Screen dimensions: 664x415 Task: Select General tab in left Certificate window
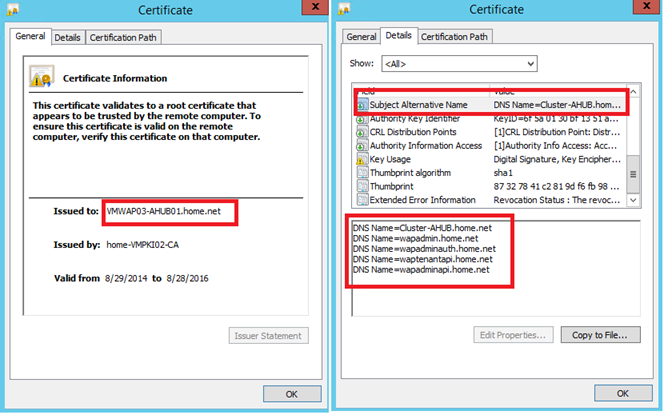pos(30,36)
